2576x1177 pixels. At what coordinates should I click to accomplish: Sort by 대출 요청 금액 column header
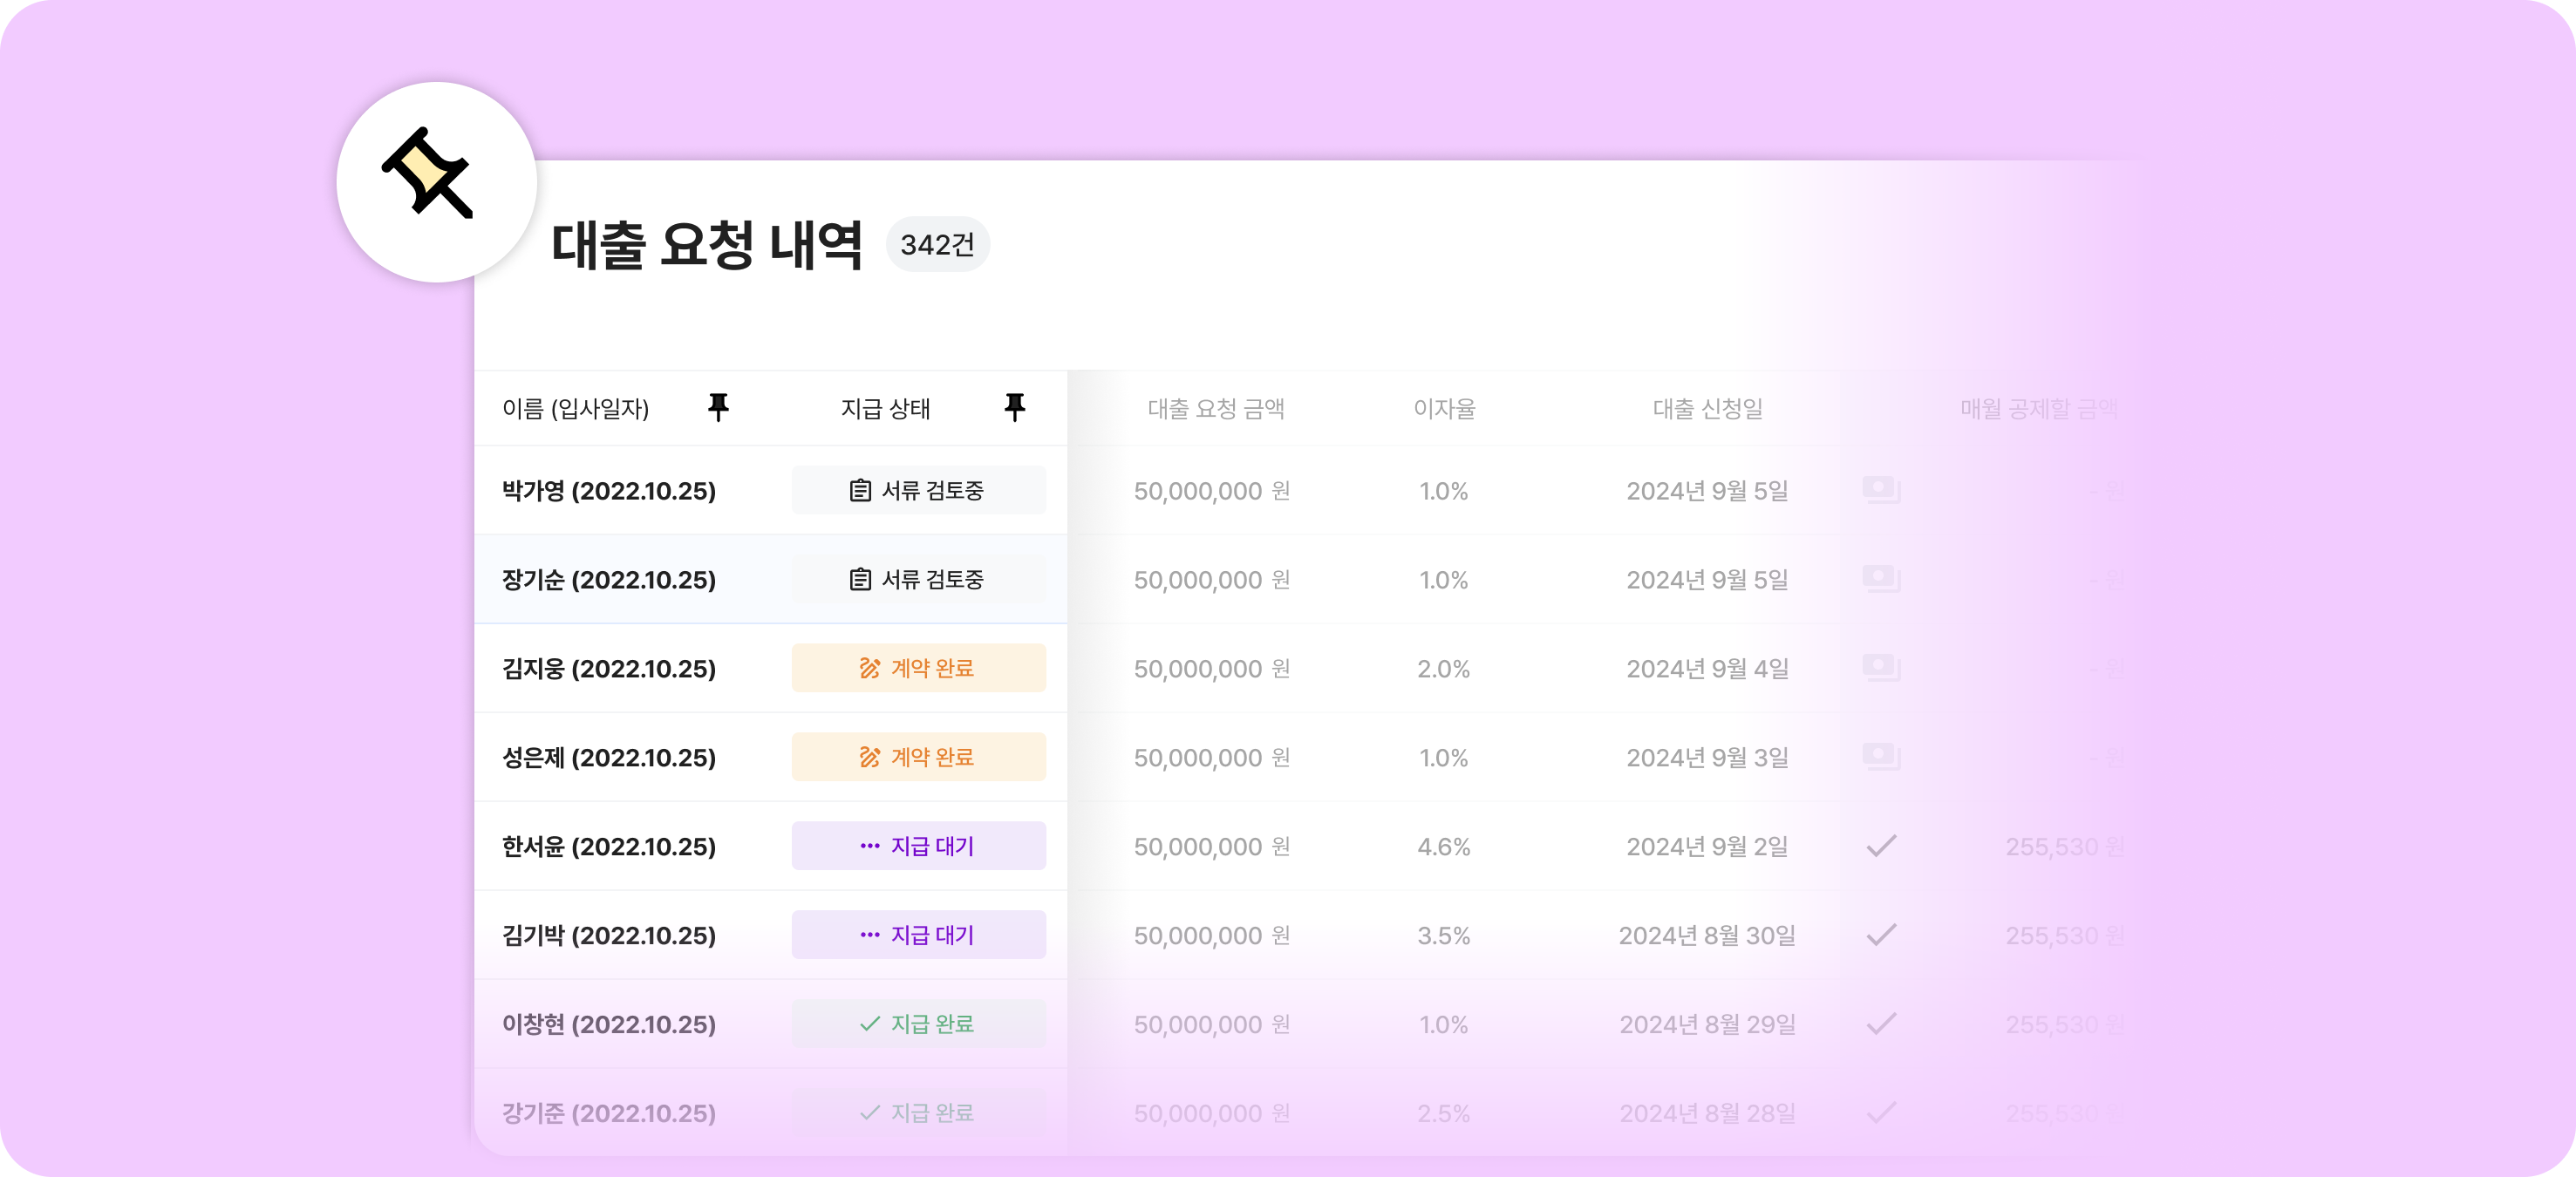coord(1215,408)
